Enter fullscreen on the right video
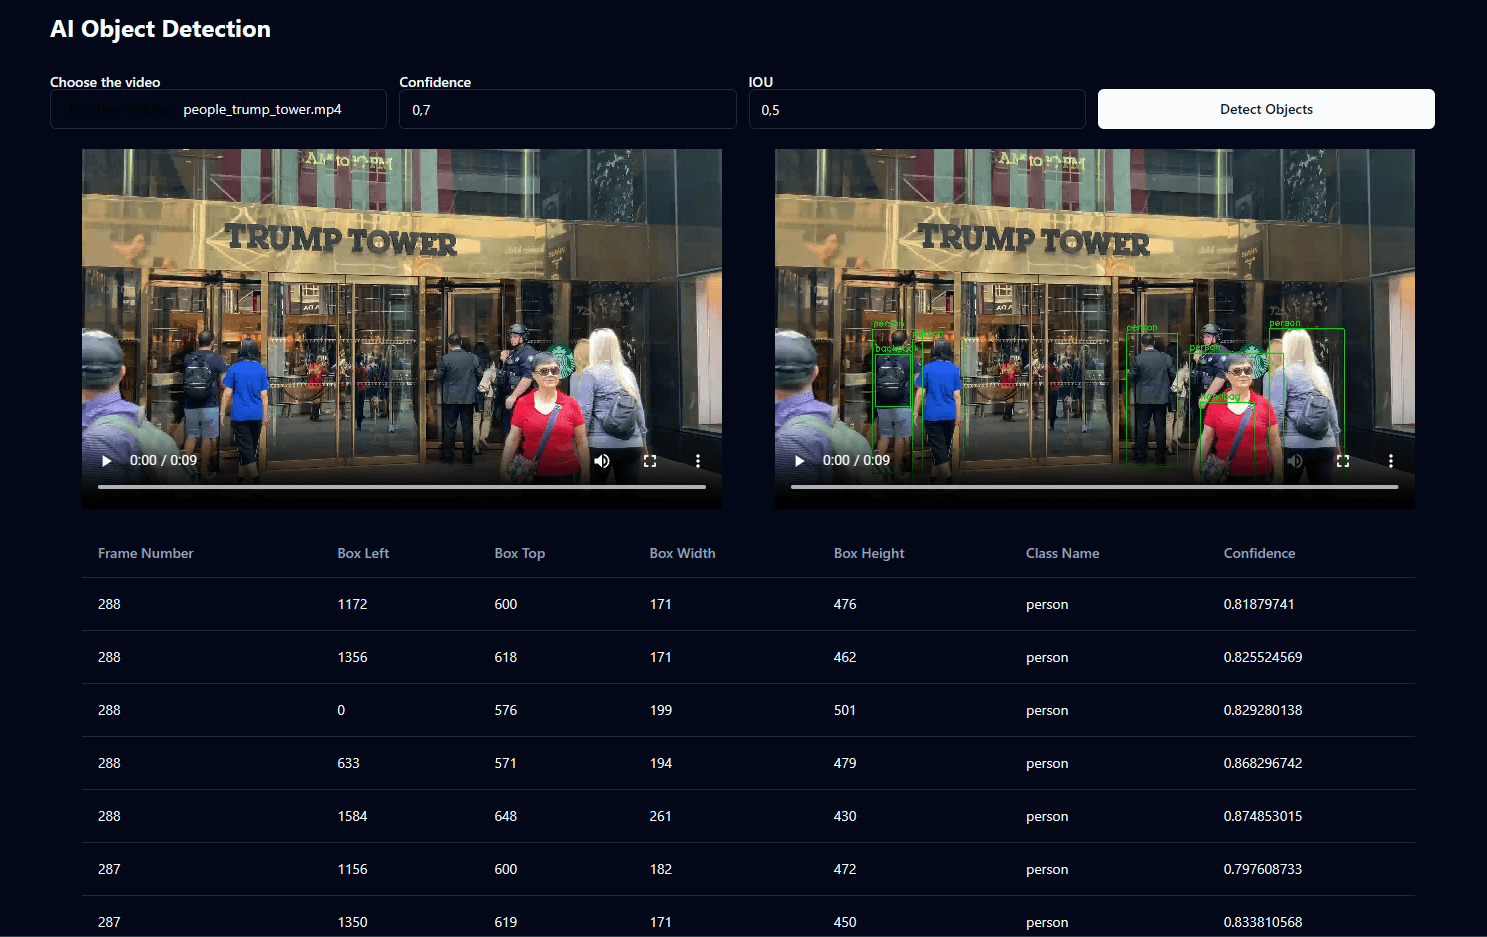This screenshot has height=937, width=1487. [1343, 461]
